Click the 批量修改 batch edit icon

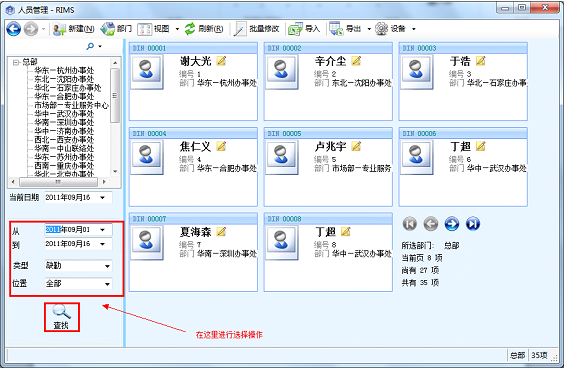(240, 29)
